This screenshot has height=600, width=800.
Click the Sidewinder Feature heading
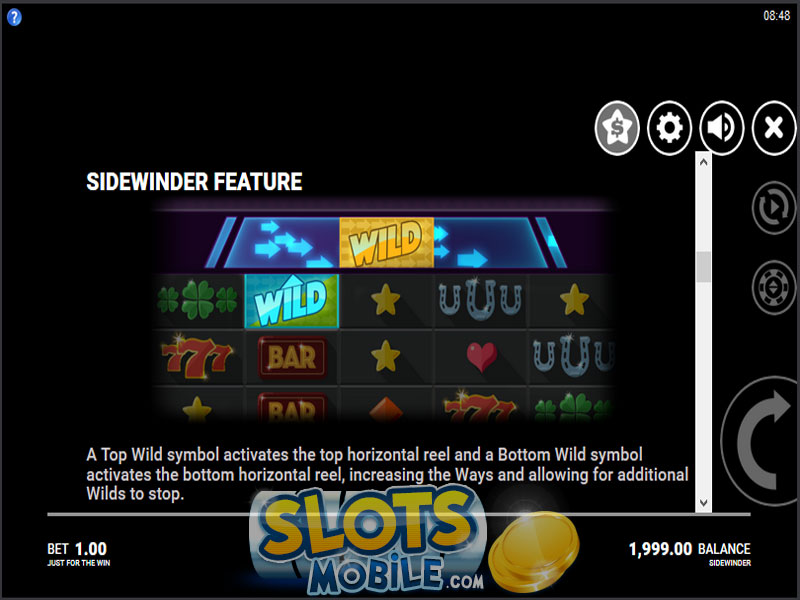tap(194, 182)
